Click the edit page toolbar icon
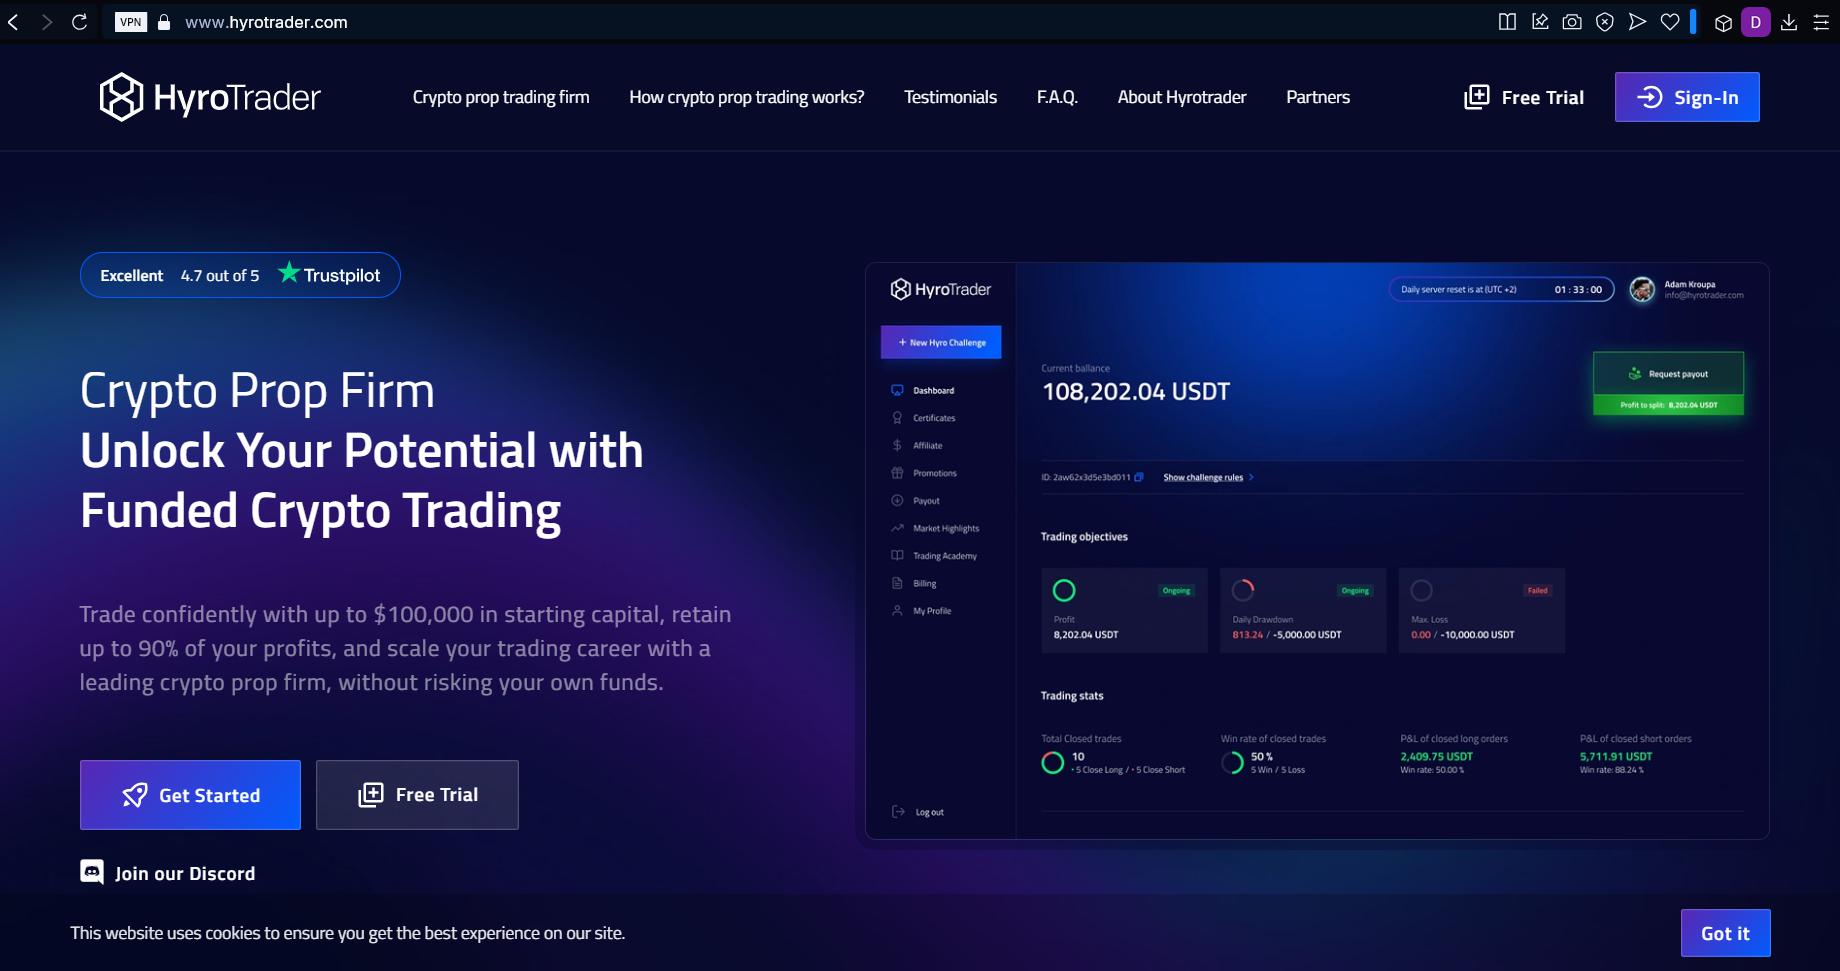Screen dimensions: 1840x971 [x=1540, y=22]
